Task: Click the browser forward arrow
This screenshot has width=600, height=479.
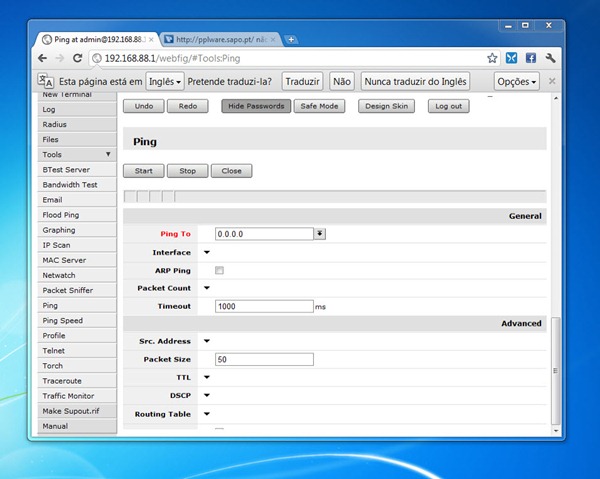Action: coord(60,58)
